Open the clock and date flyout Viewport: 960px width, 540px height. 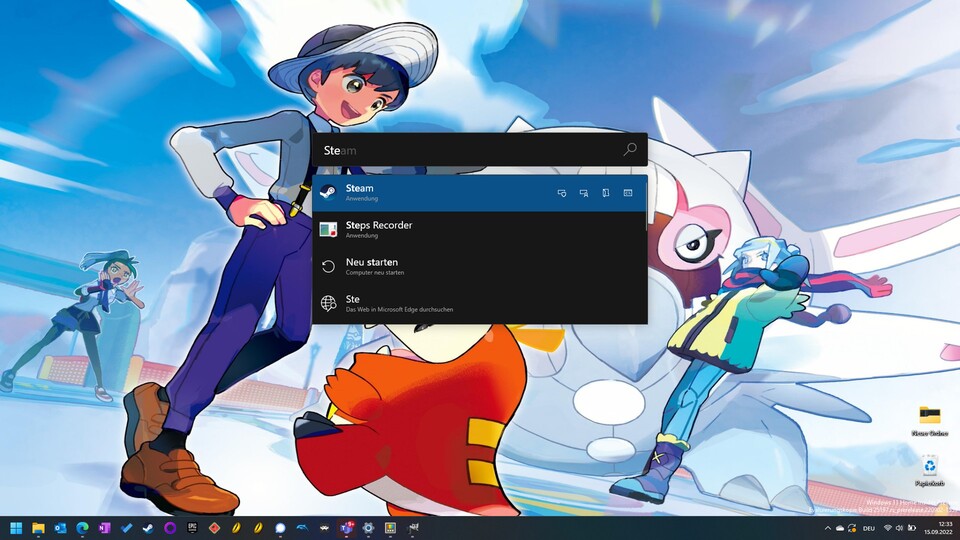pyautogui.click(x=943, y=528)
